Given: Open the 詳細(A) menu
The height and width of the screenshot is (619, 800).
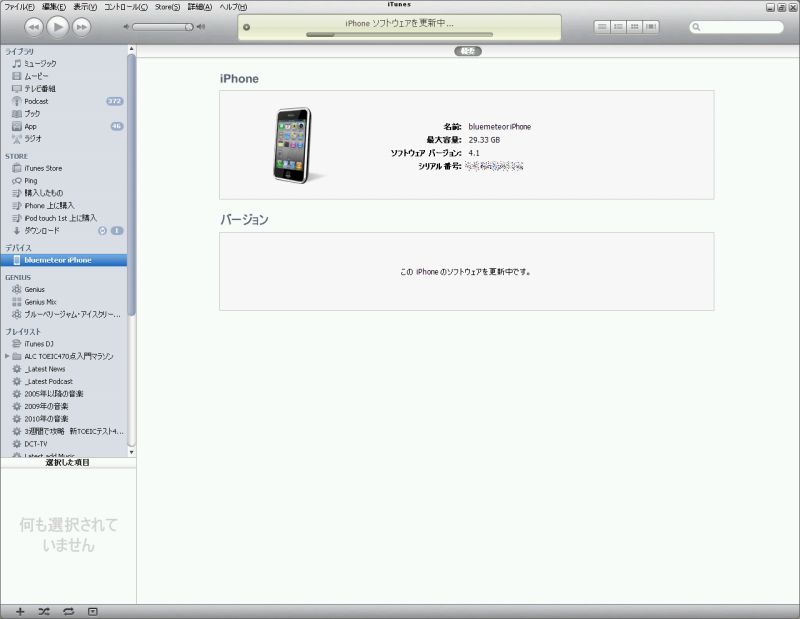Looking at the screenshot, I should pyautogui.click(x=199, y=7).
